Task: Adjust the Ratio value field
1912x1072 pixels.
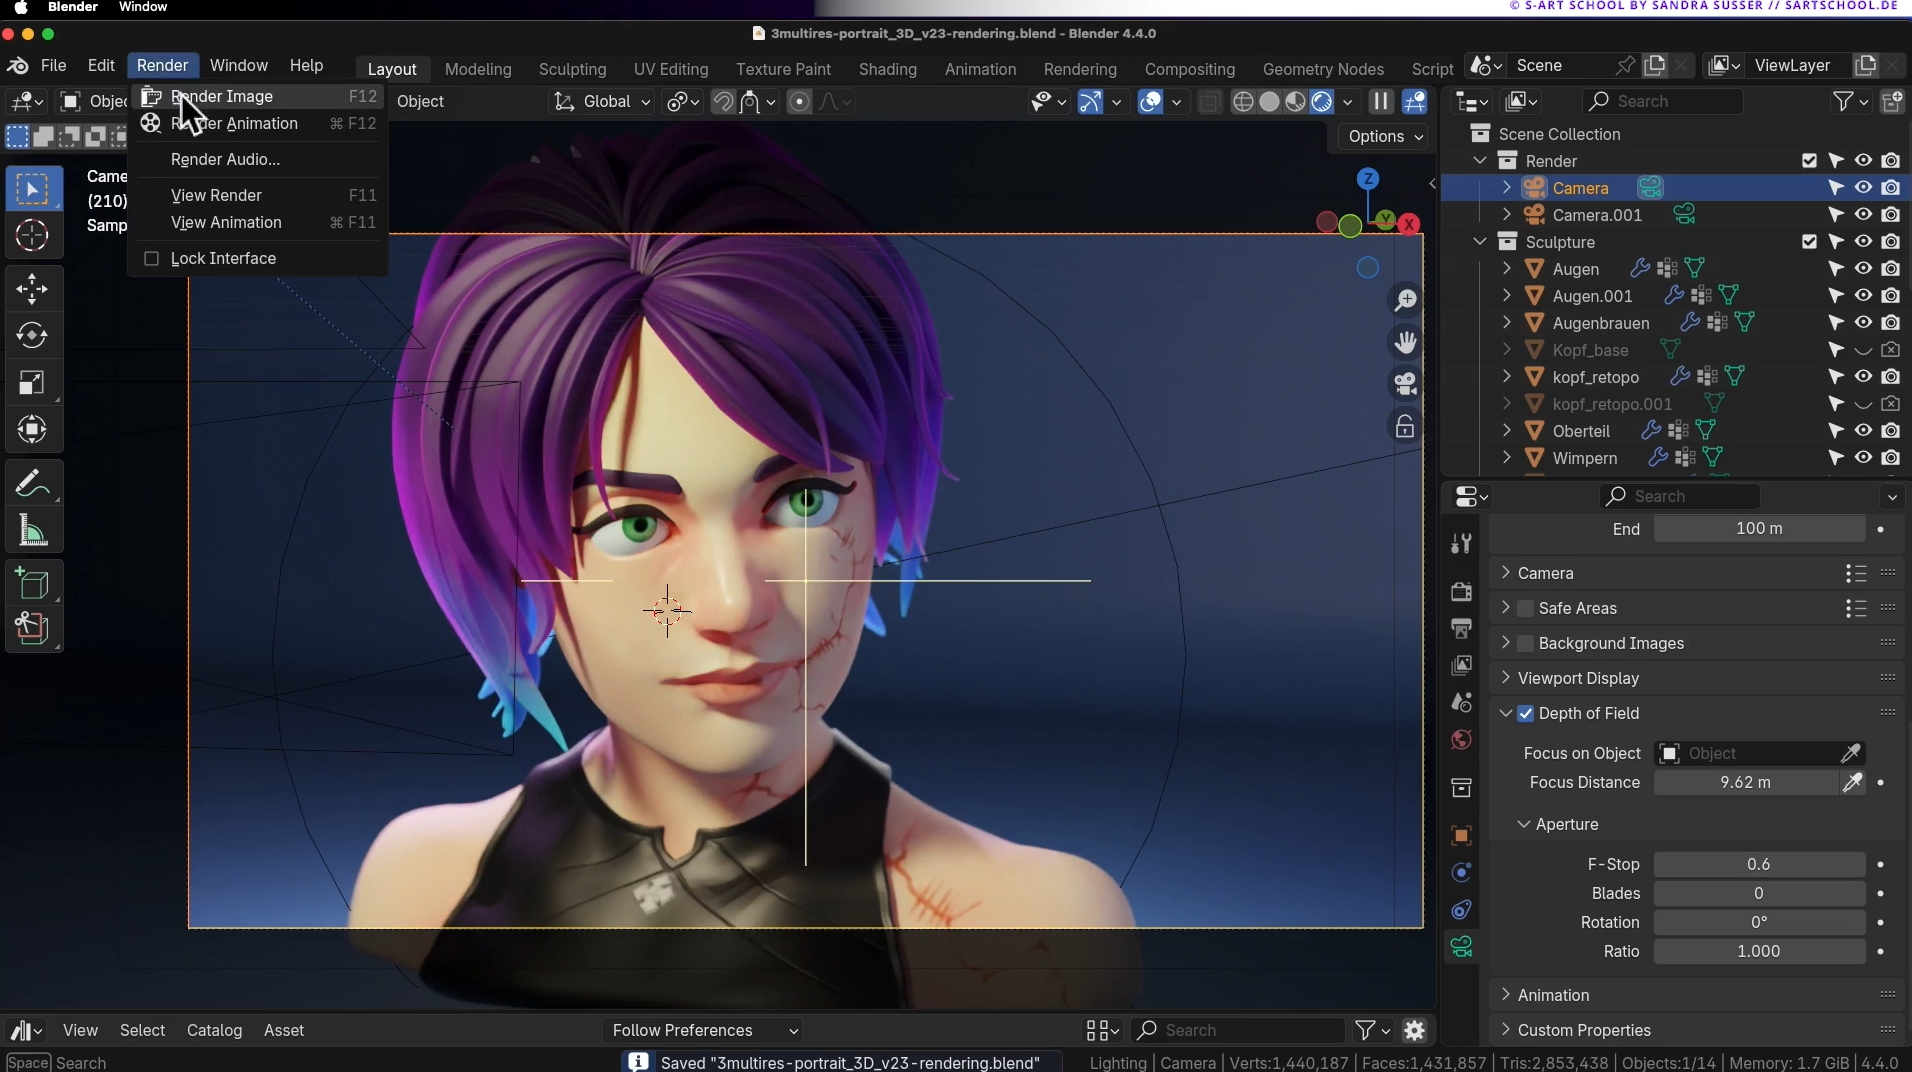Action: coord(1758,951)
